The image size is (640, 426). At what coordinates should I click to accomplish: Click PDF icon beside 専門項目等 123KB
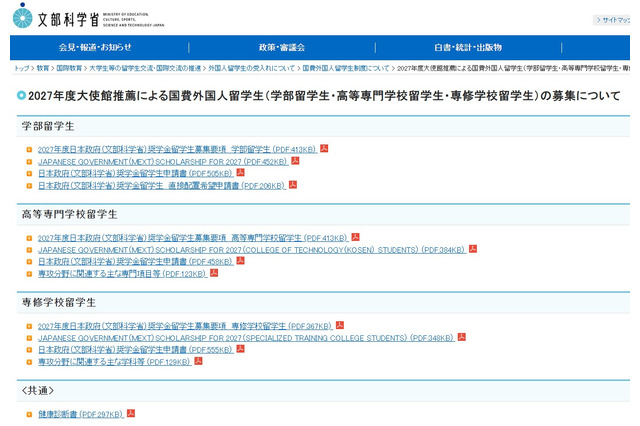(x=214, y=273)
